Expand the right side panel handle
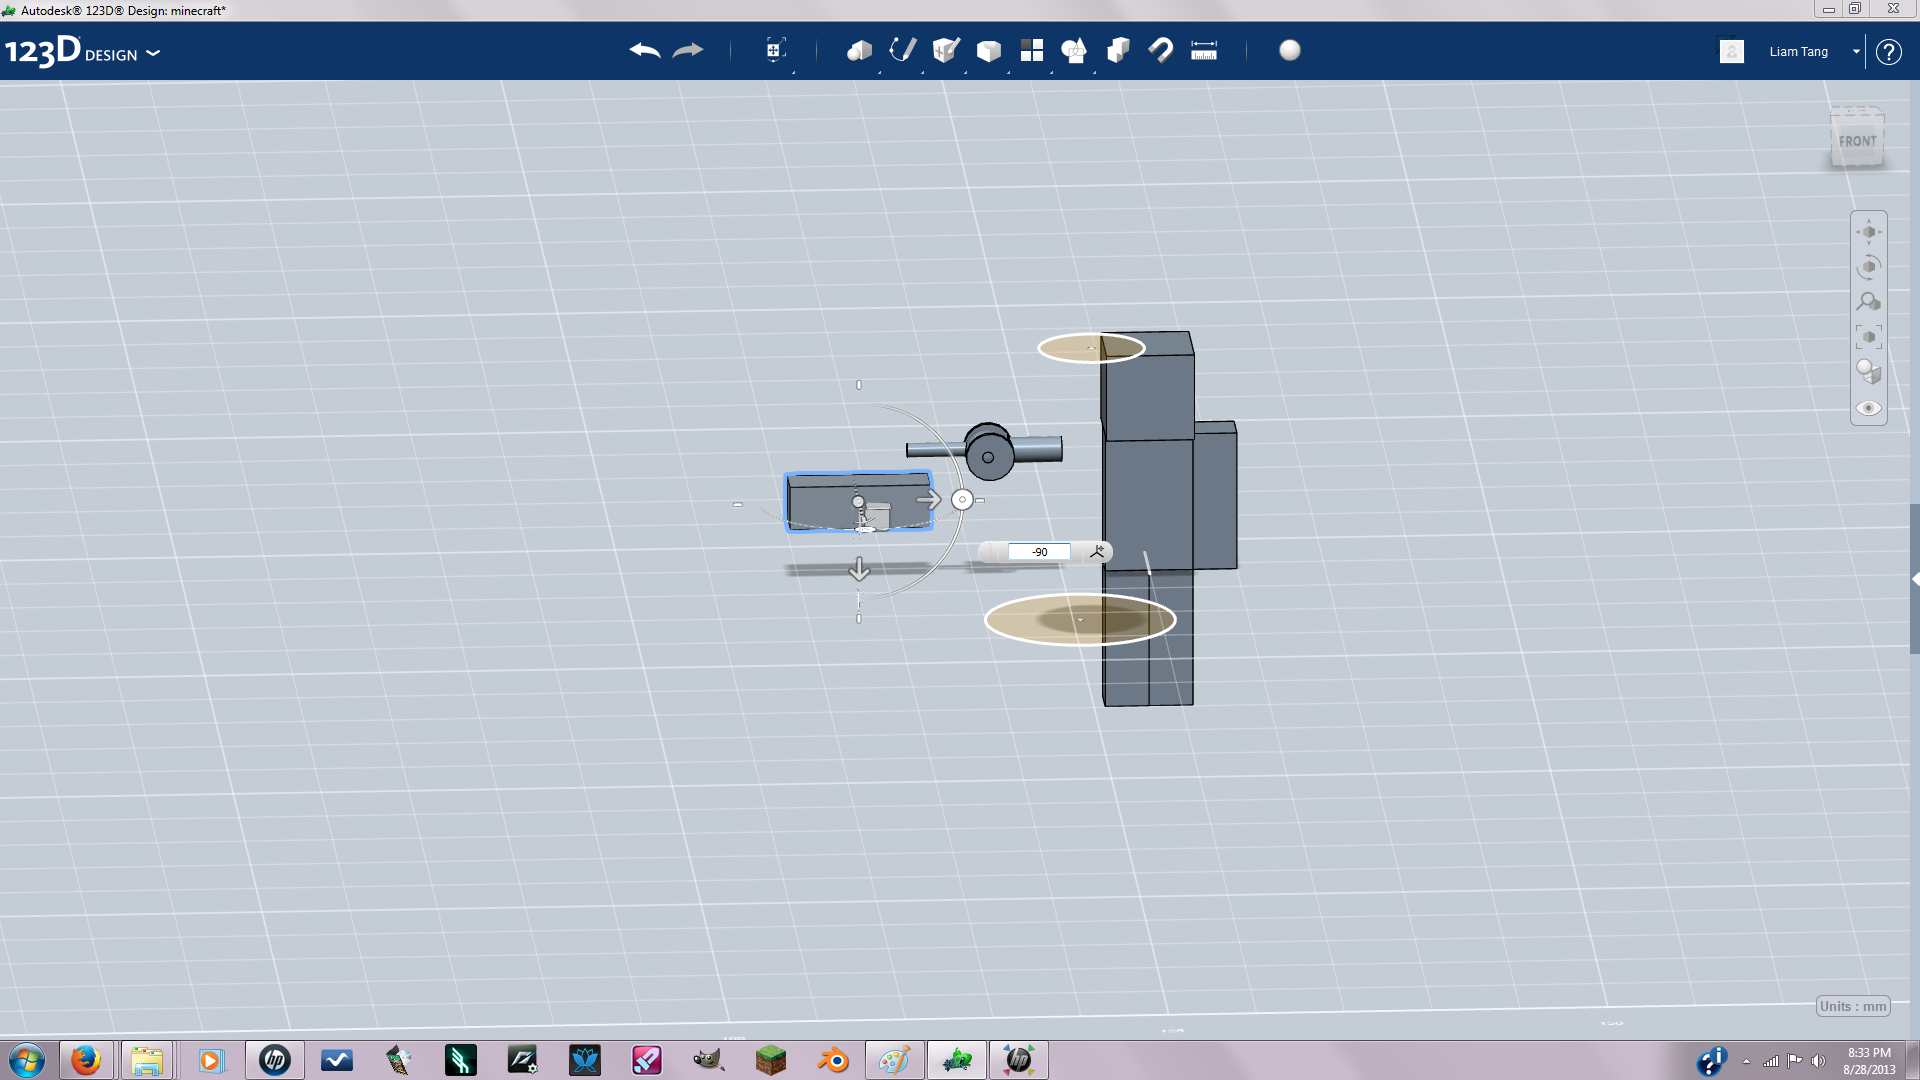 (1914, 579)
